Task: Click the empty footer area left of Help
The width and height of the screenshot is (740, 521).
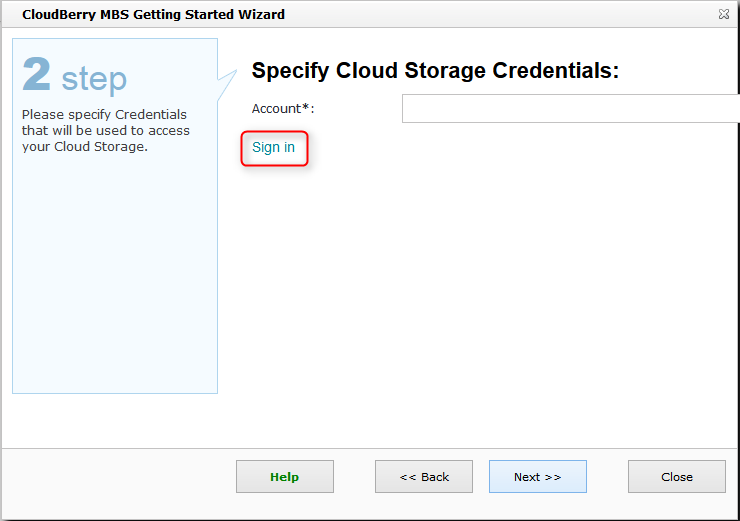Action: 120,477
